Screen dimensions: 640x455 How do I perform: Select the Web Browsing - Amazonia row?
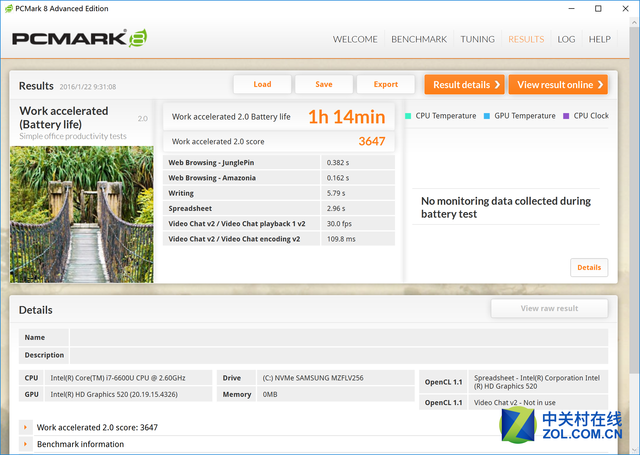point(279,178)
